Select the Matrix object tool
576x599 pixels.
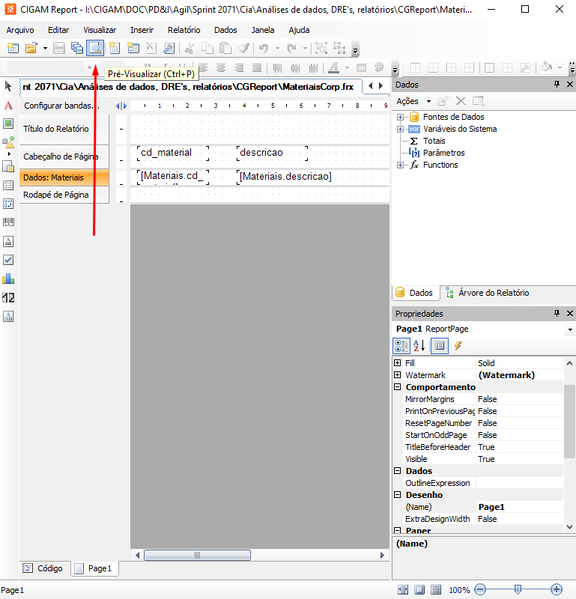point(8,204)
